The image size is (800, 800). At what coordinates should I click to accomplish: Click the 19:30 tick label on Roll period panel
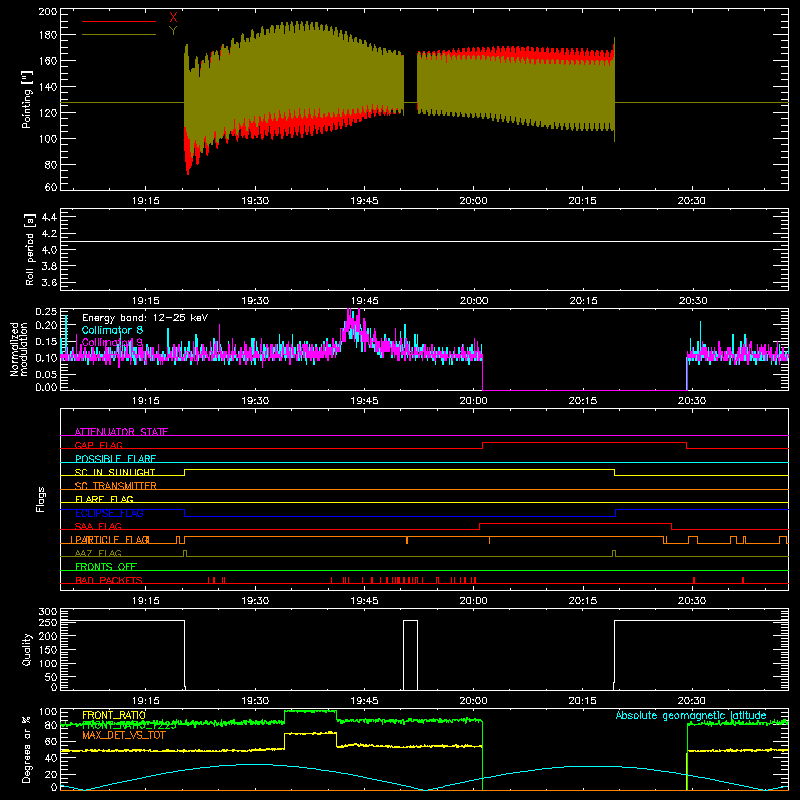255,301
